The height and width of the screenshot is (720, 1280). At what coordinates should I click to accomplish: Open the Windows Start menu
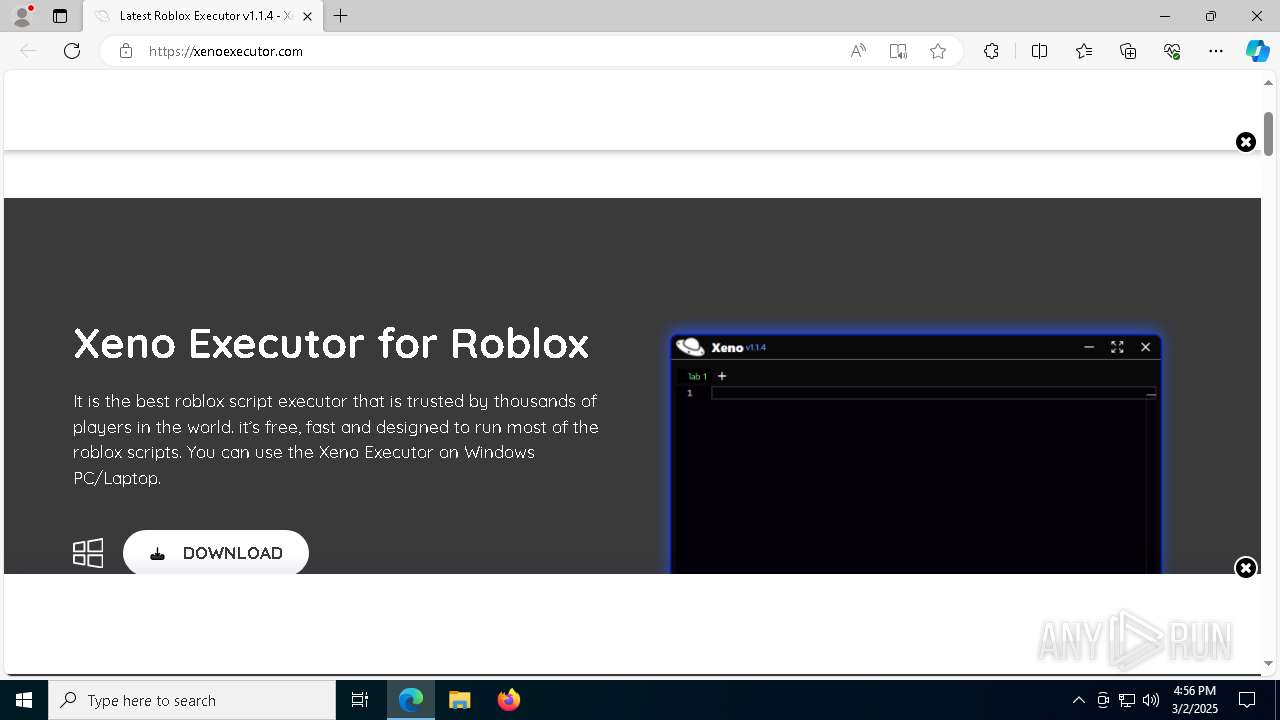coord(24,700)
